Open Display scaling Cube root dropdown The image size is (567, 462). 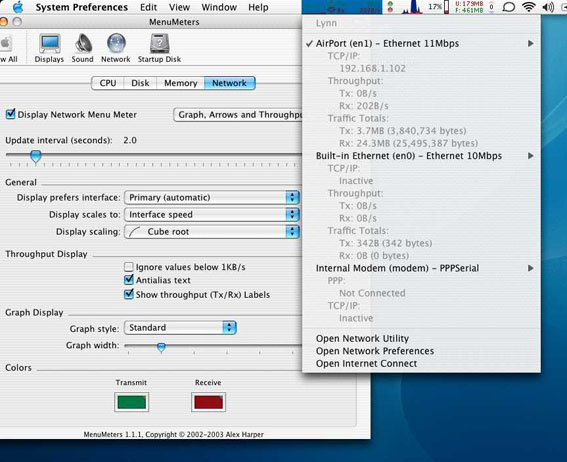pyautogui.click(x=212, y=231)
